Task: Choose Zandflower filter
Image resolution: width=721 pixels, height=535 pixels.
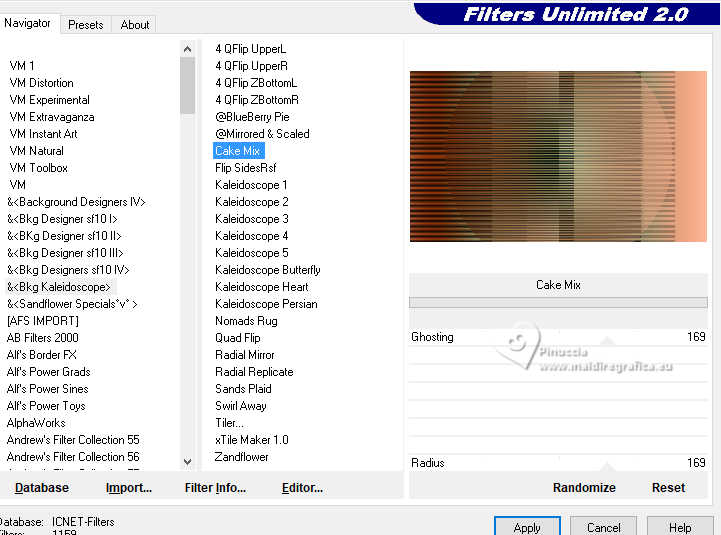Action: (241, 457)
